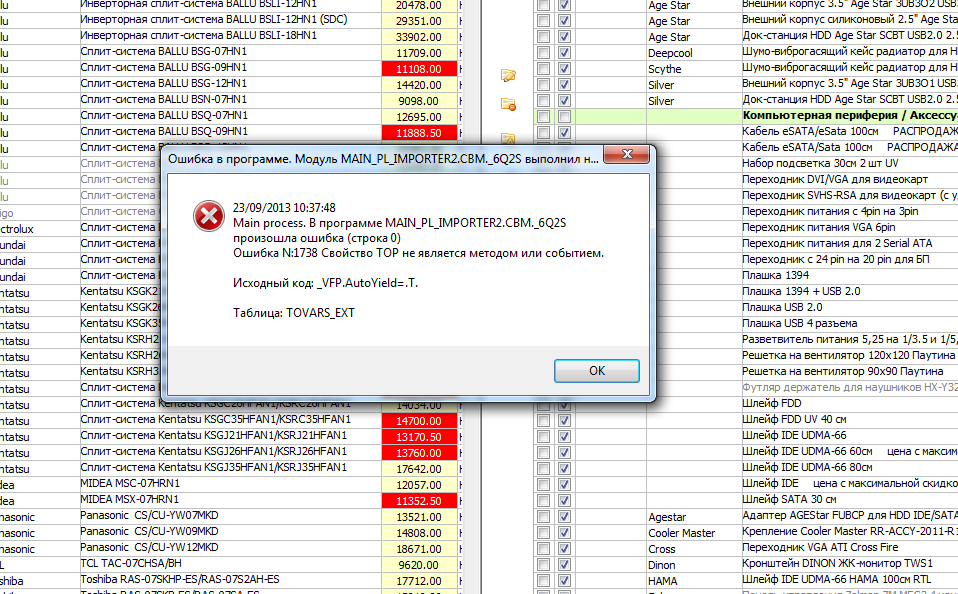Click the delete folder icon with red minus
Viewport: 958px width, 594px height.
[x=508, y=104]
